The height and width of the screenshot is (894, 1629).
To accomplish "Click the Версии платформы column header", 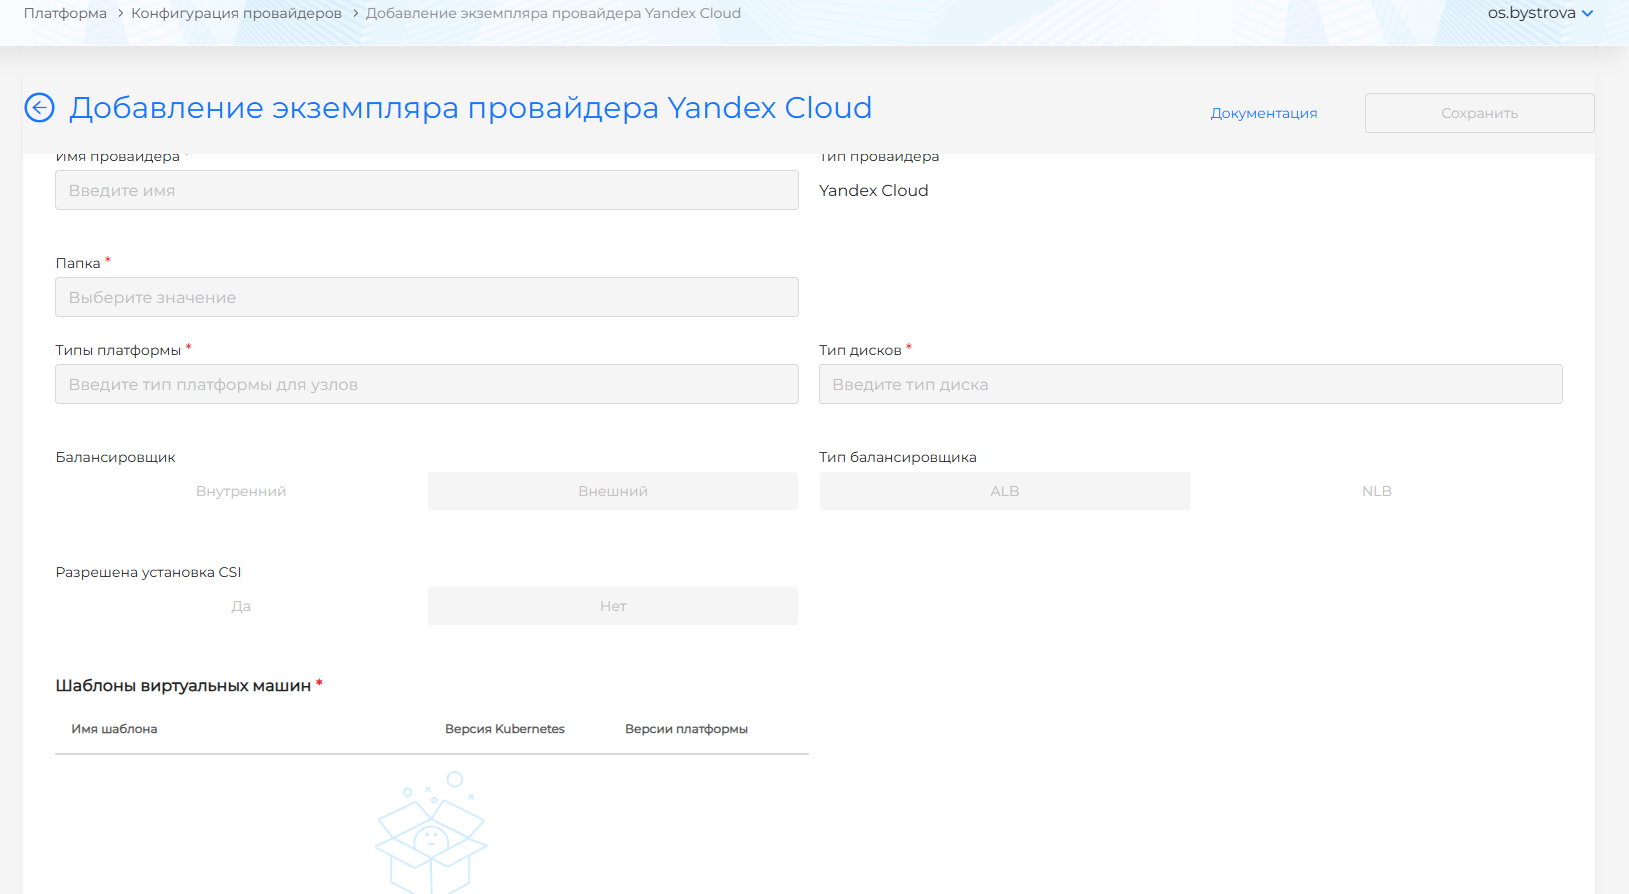I will 686,729.
